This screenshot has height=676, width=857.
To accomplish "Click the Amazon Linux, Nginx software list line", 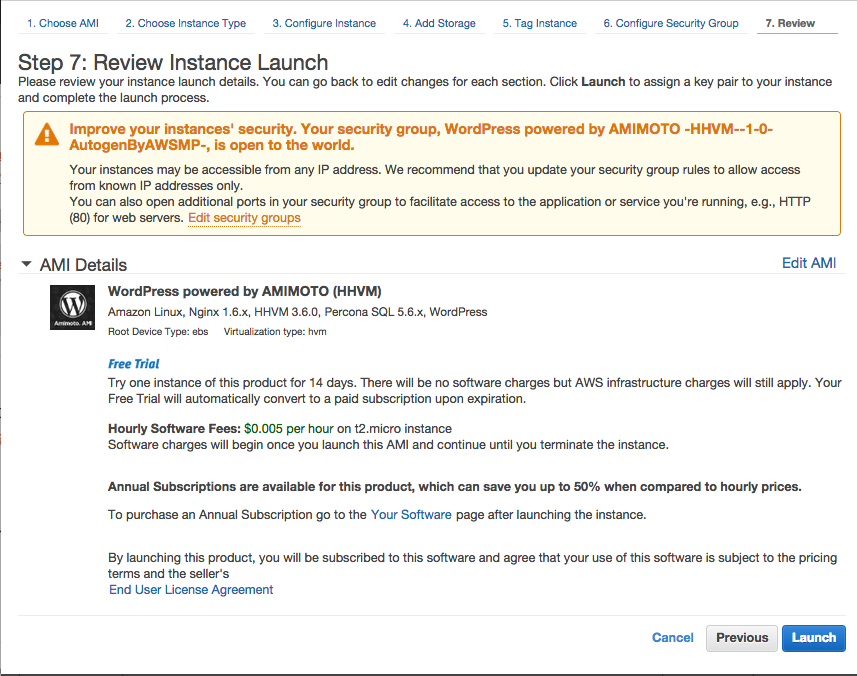I will coord(297,312).
